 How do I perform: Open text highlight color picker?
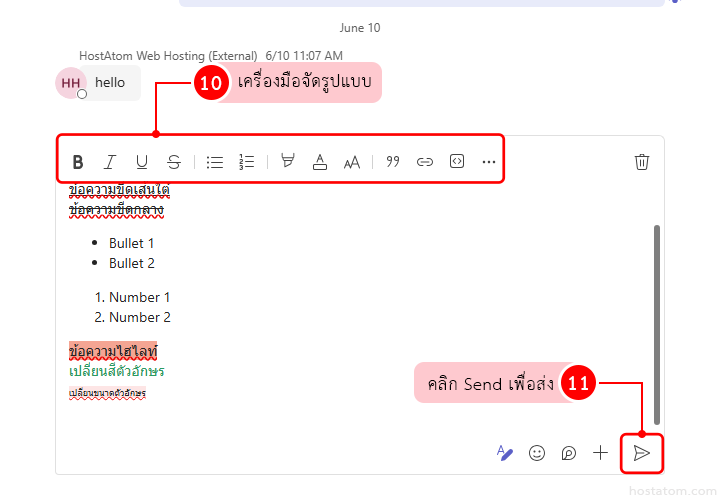coord(288,162)
